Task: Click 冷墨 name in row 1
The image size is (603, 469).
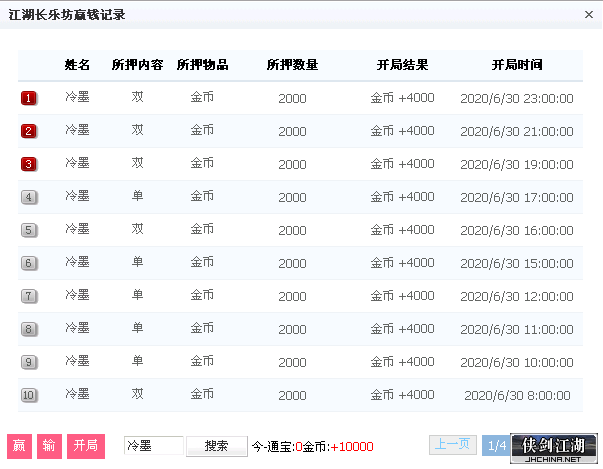Action: tap(77, 97)
